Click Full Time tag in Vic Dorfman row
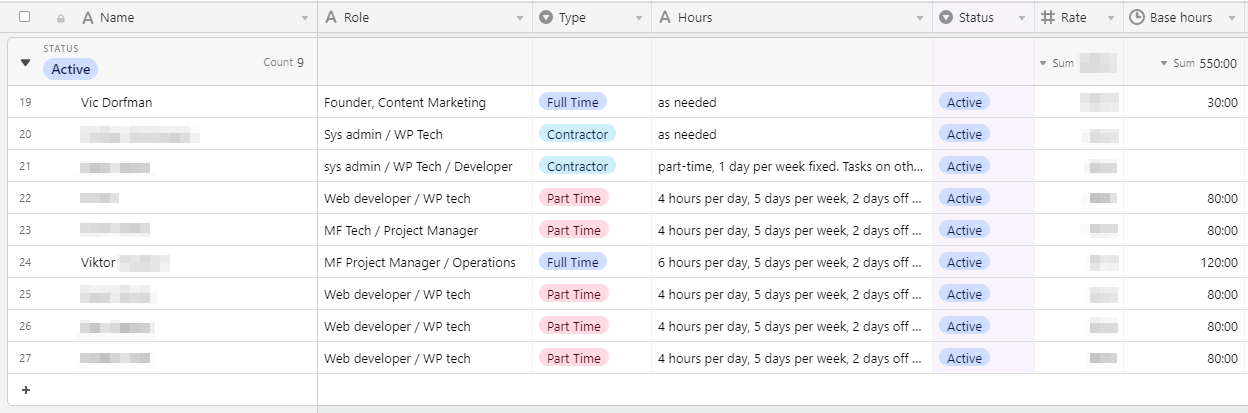This screenshot has width=1248, height=413. tap(572, 102)
